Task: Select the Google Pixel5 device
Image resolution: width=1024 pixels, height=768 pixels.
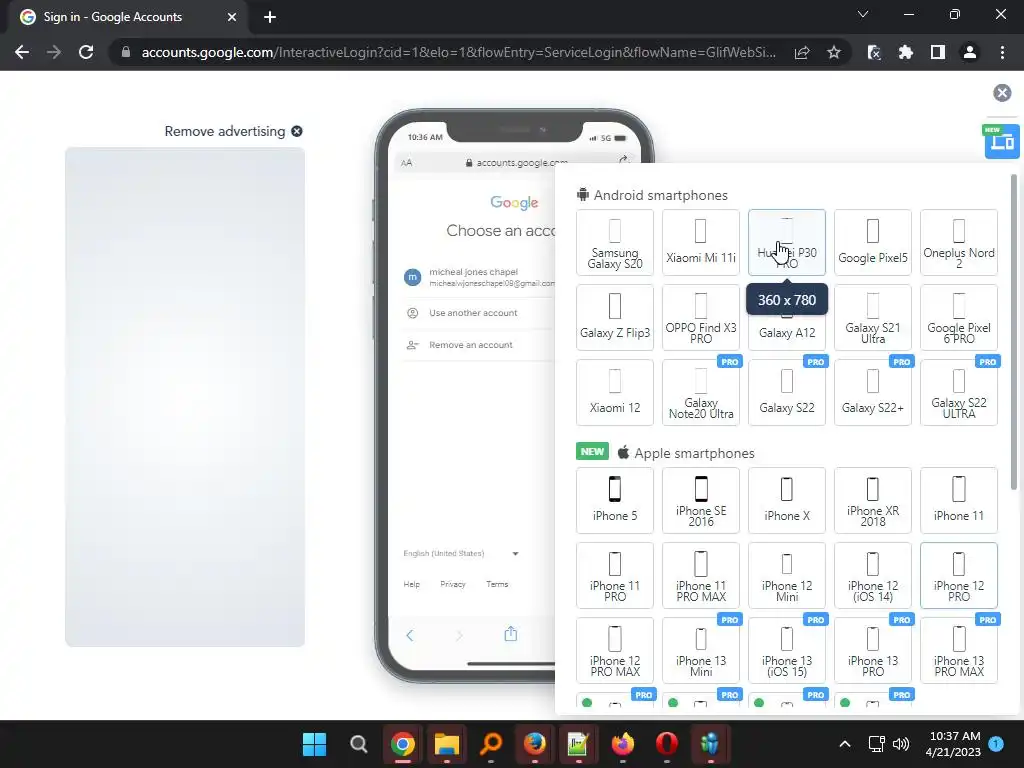Action: click(872, 242)
